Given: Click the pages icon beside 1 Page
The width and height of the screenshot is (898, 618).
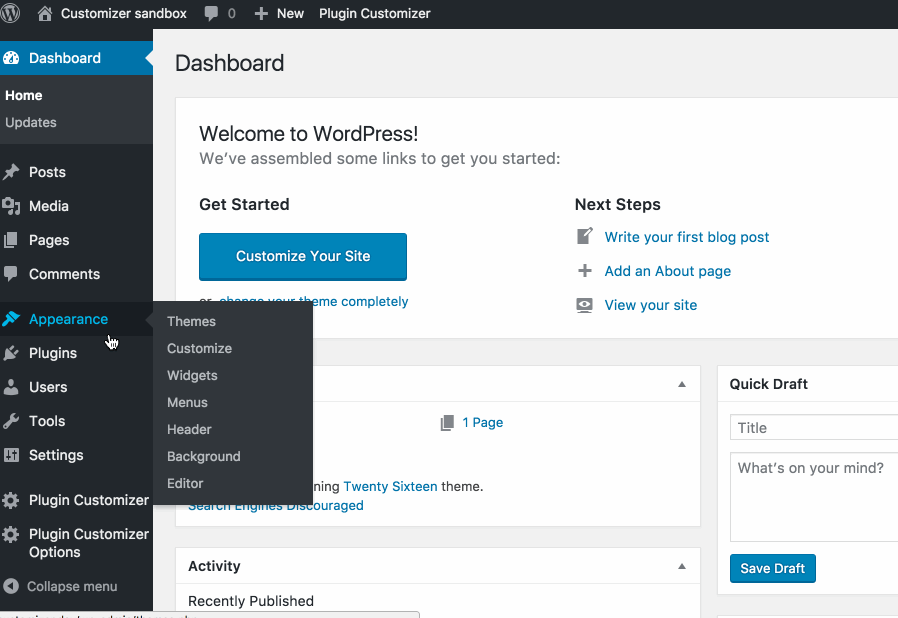Looking at the screenshot, I should point(447,423).
